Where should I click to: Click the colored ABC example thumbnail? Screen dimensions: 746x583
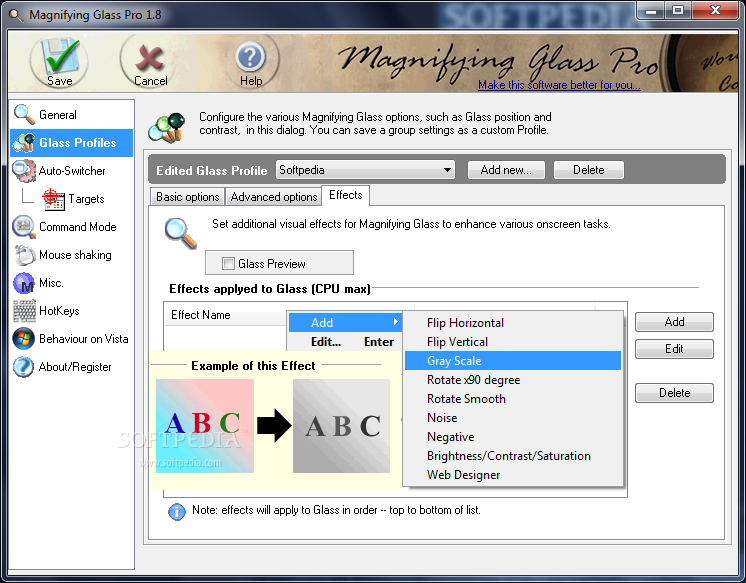click(x=205, y=426)
